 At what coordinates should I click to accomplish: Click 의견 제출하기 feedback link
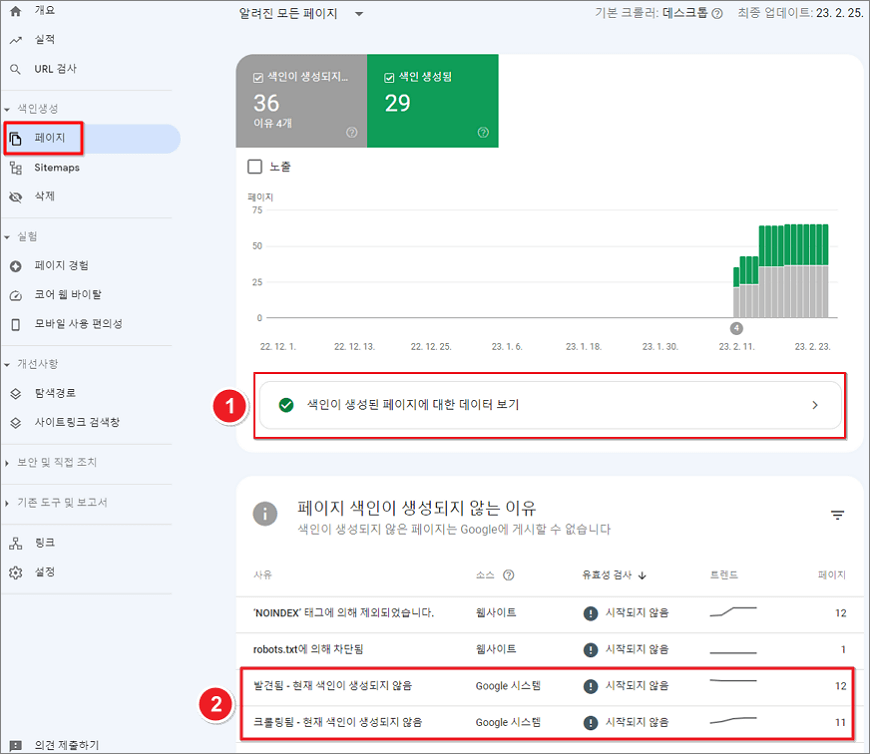(67, 745)
